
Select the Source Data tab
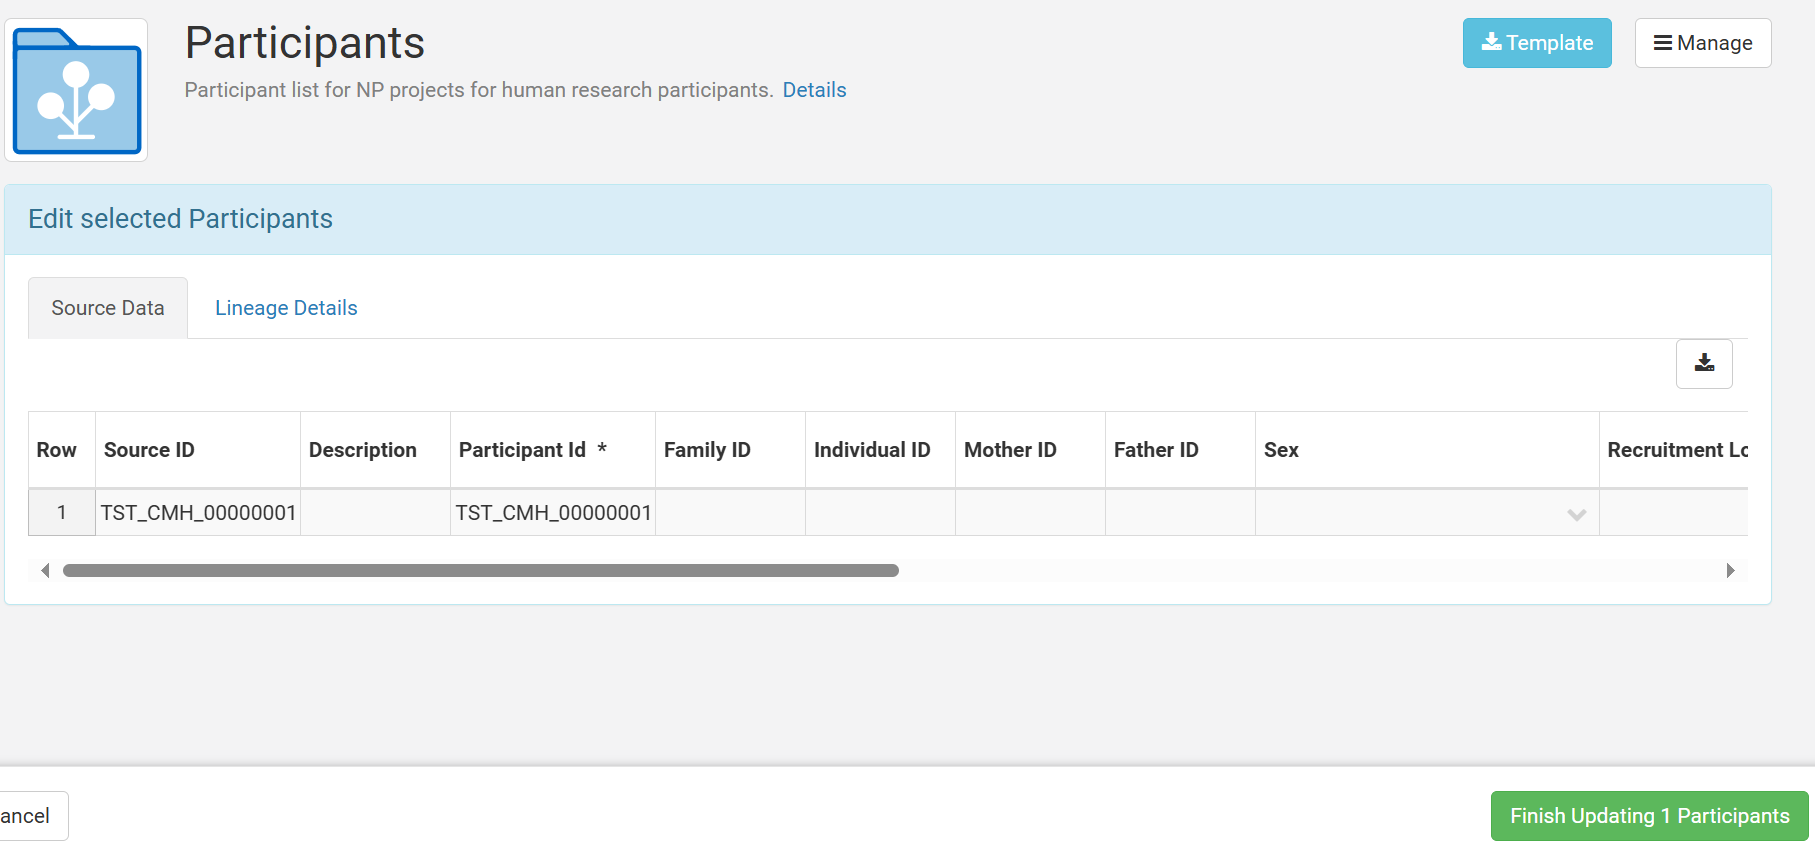point(108,308)
